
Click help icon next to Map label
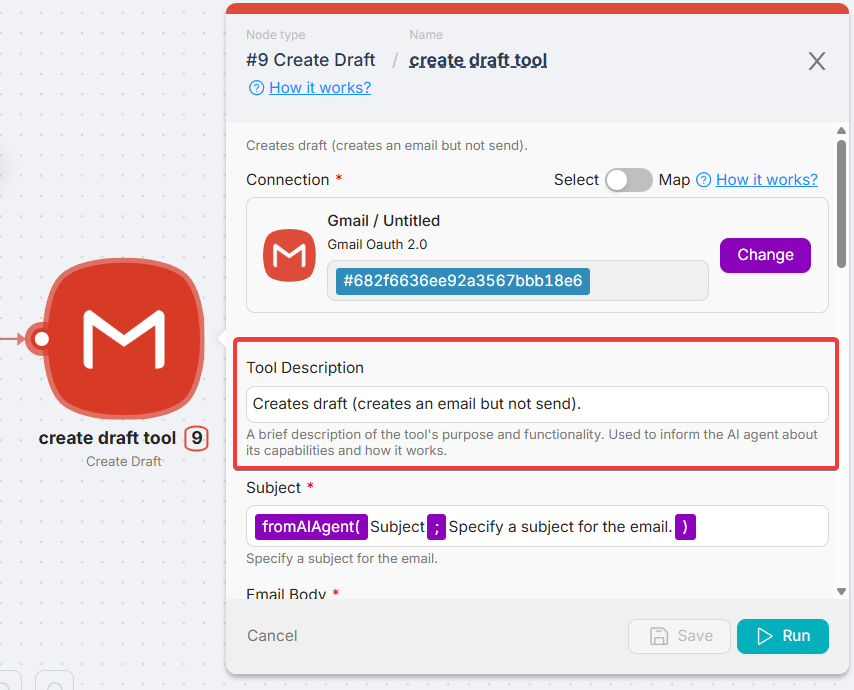703,180
